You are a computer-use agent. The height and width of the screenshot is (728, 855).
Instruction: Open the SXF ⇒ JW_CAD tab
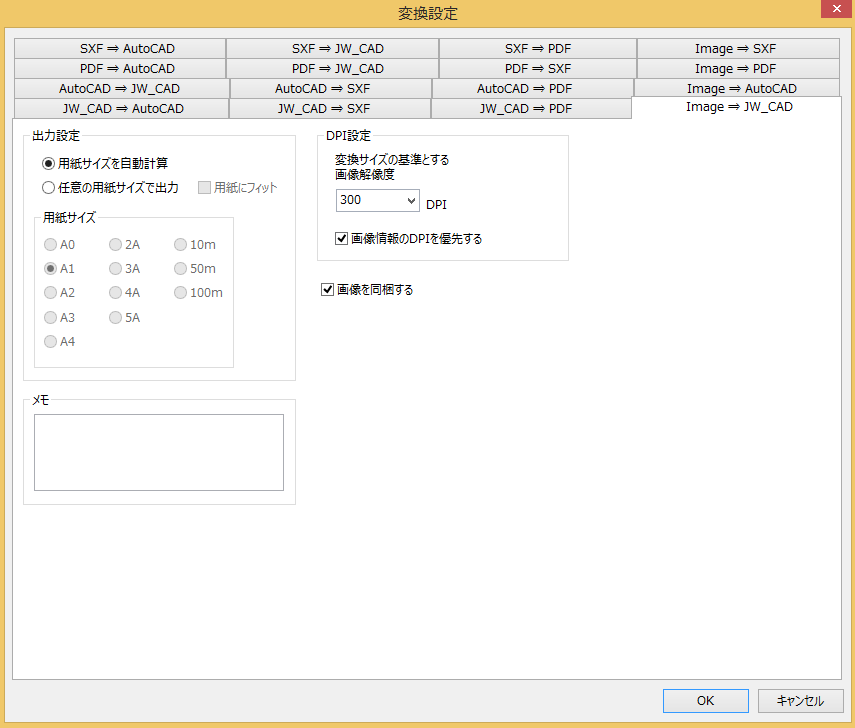tap(333, 49)
